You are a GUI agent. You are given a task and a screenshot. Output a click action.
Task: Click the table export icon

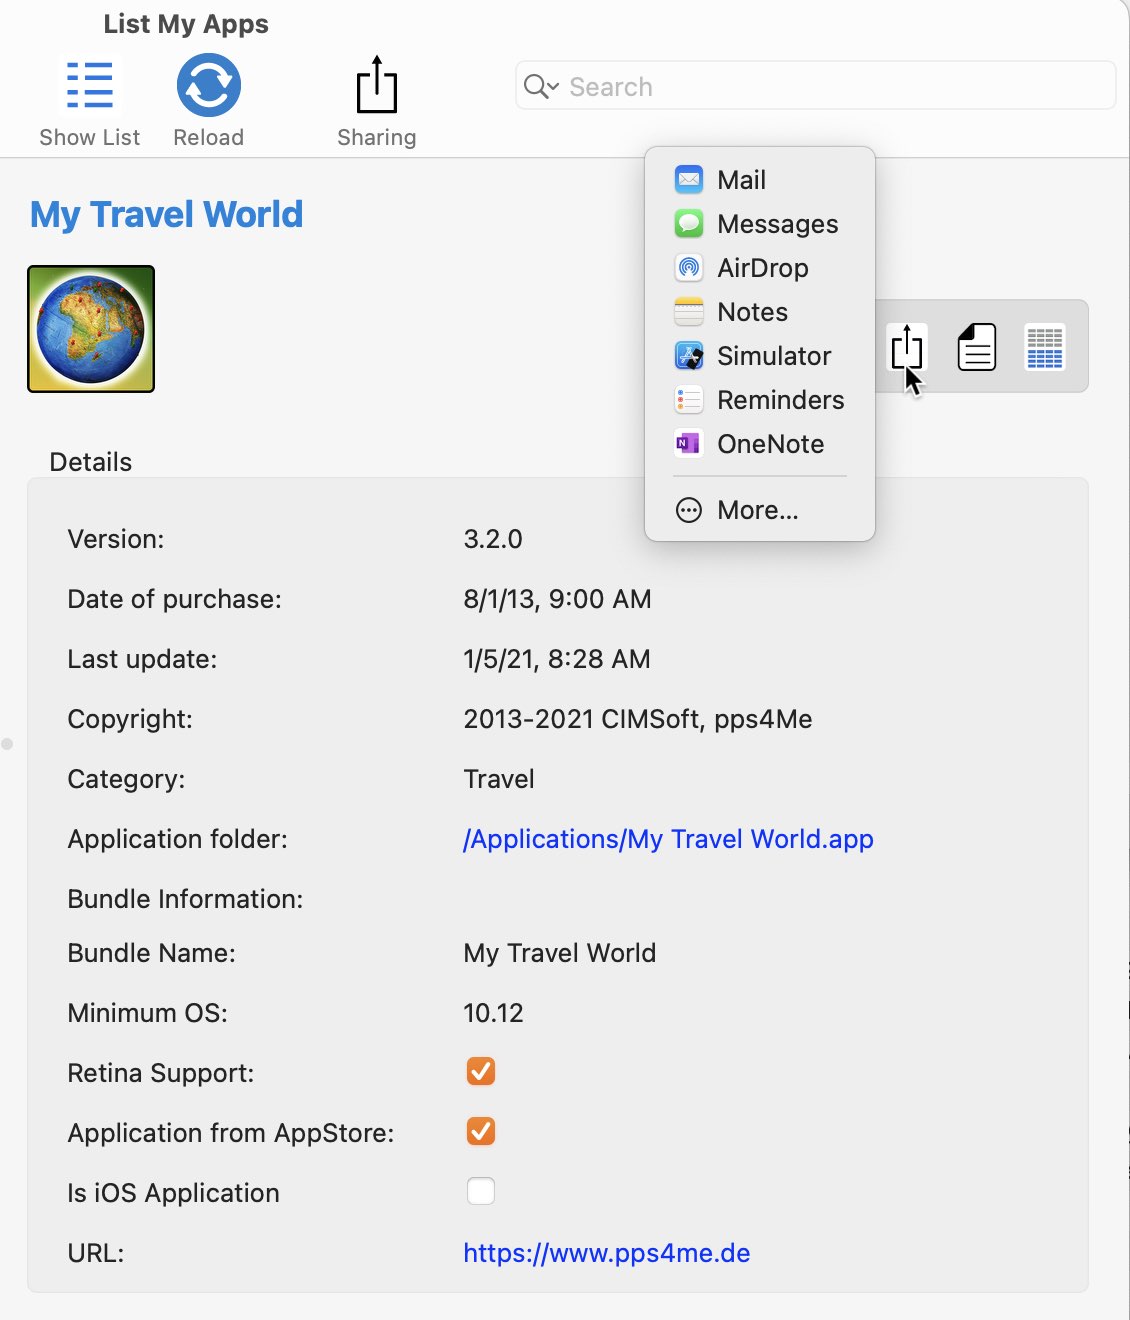pos(1045,347)
